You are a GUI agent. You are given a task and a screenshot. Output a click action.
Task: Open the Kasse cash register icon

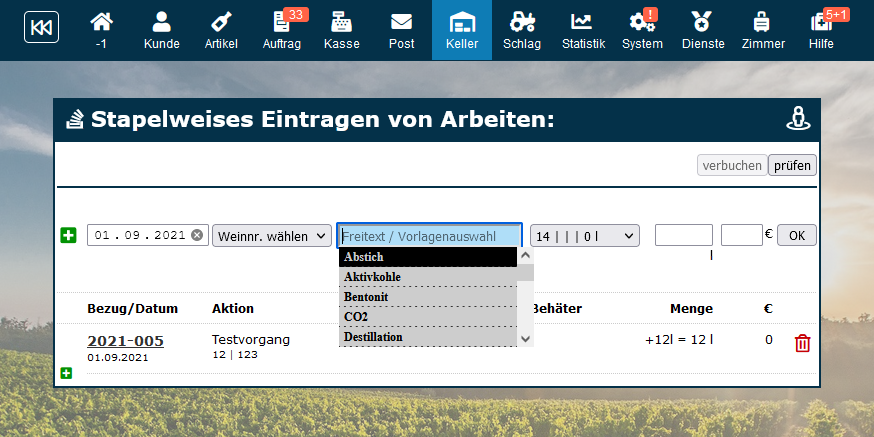click(342, 22)
